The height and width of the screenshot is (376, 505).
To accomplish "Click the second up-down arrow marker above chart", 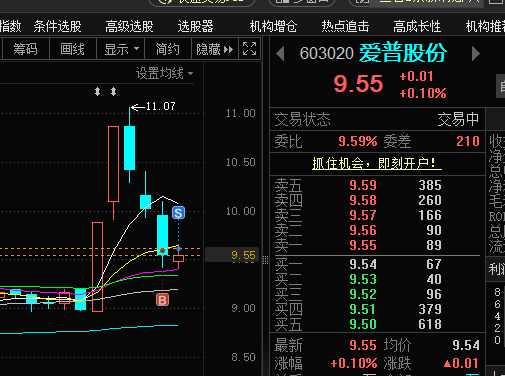I will pyautogui.click(x=113, y=91).
